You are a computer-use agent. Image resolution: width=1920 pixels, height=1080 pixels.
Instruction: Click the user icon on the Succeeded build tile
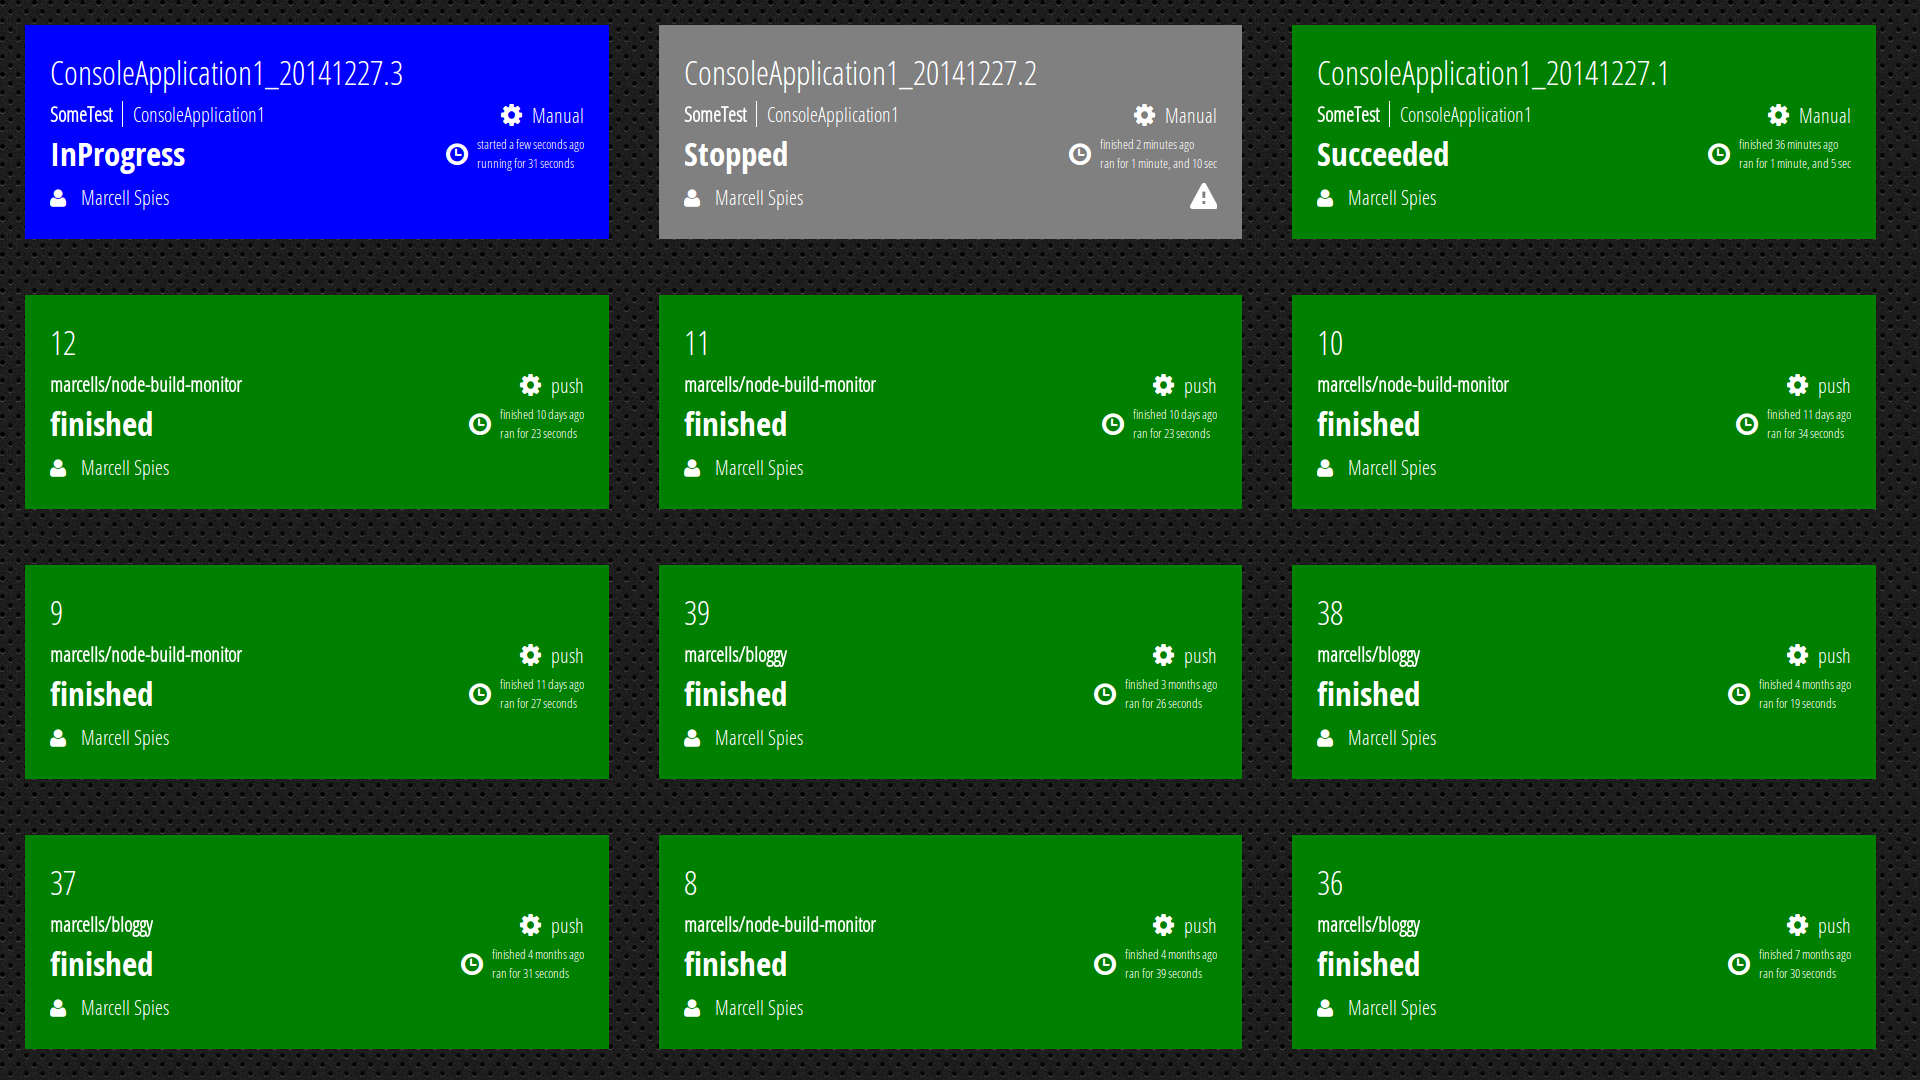[x=1325, y=198]
